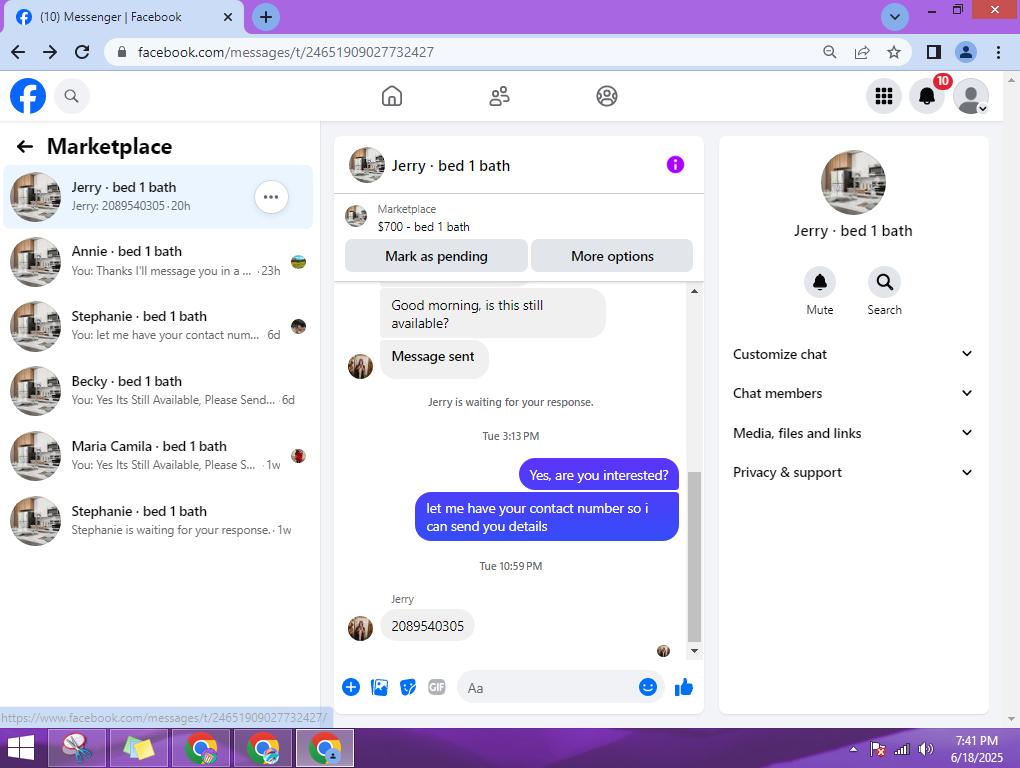Open the Groups icon in top navigation
The height and width of the screenshot is (768, 1020).
pyautogui.click(x=606, y=96)
